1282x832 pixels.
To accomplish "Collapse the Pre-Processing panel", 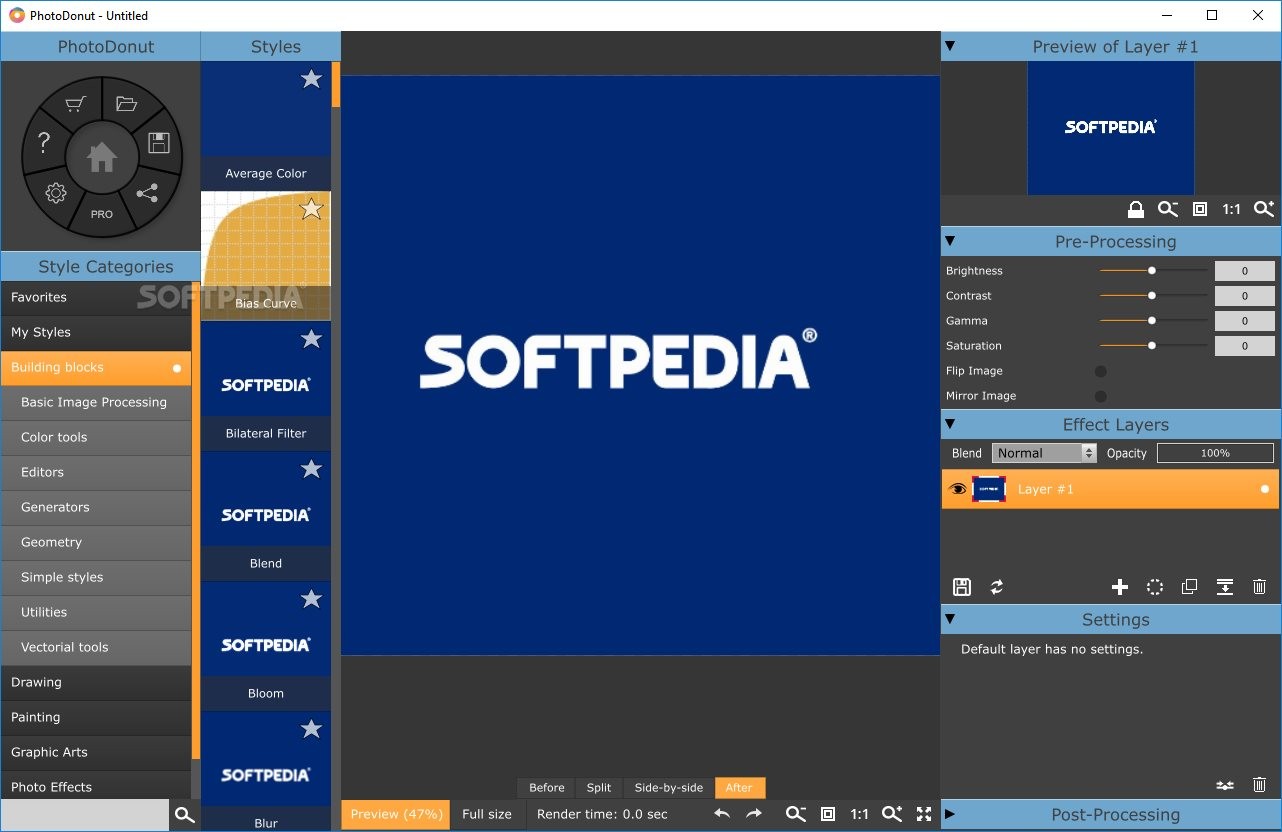I will pyautogui.click(x=950, y=241).
